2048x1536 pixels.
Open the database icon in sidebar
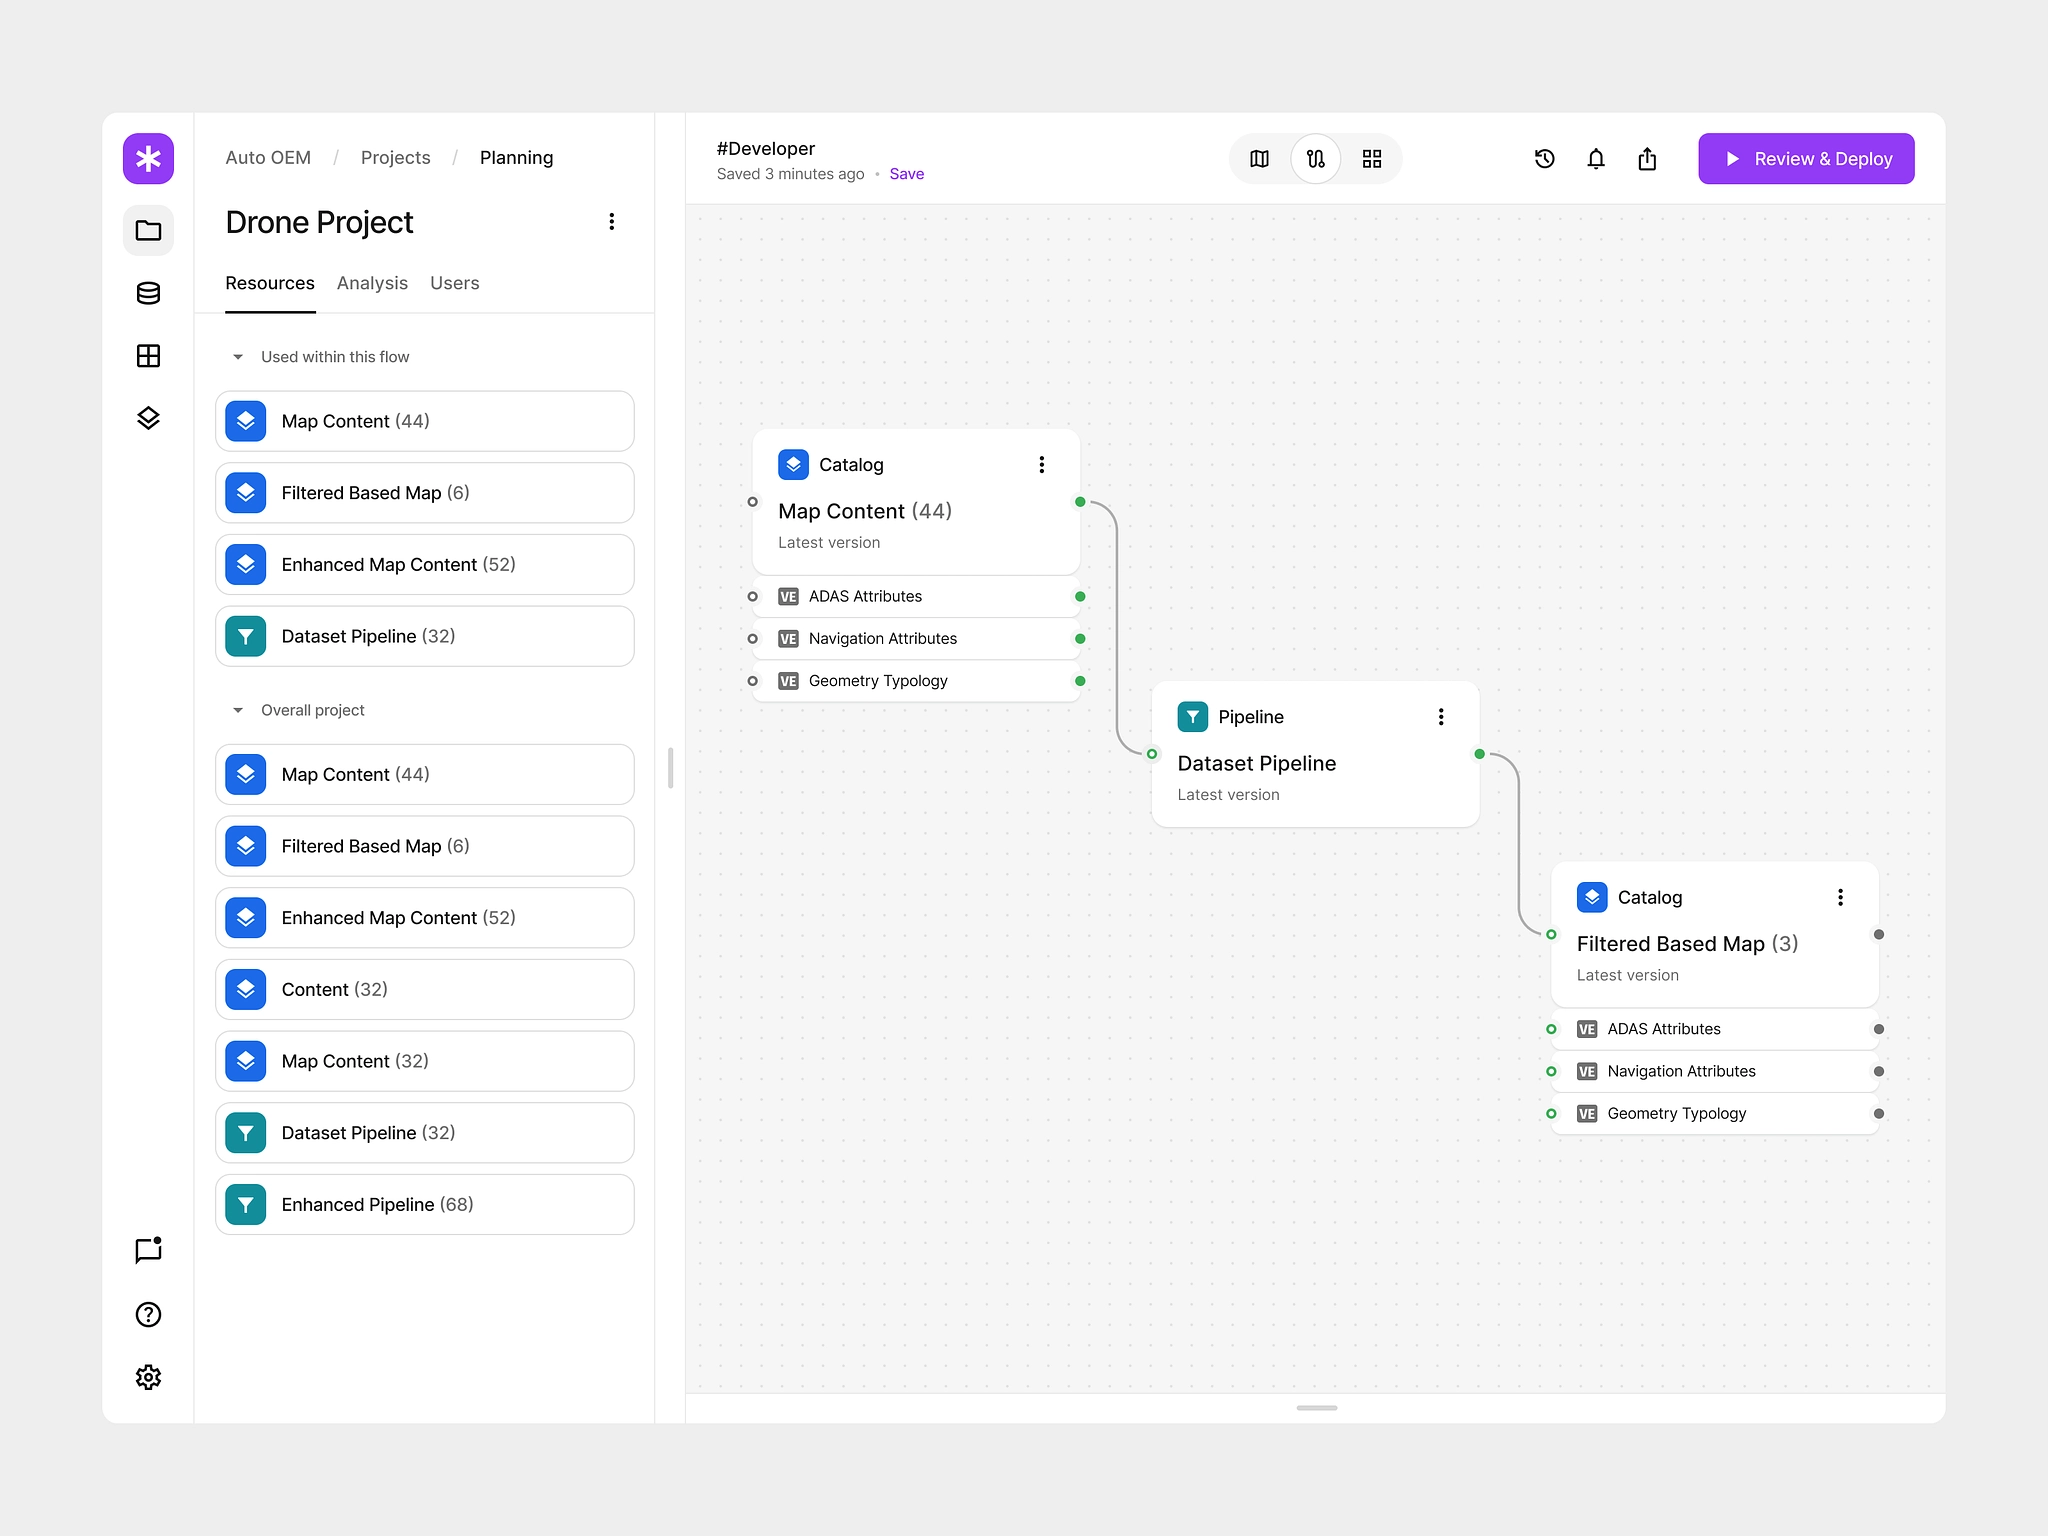click(148, 293)
